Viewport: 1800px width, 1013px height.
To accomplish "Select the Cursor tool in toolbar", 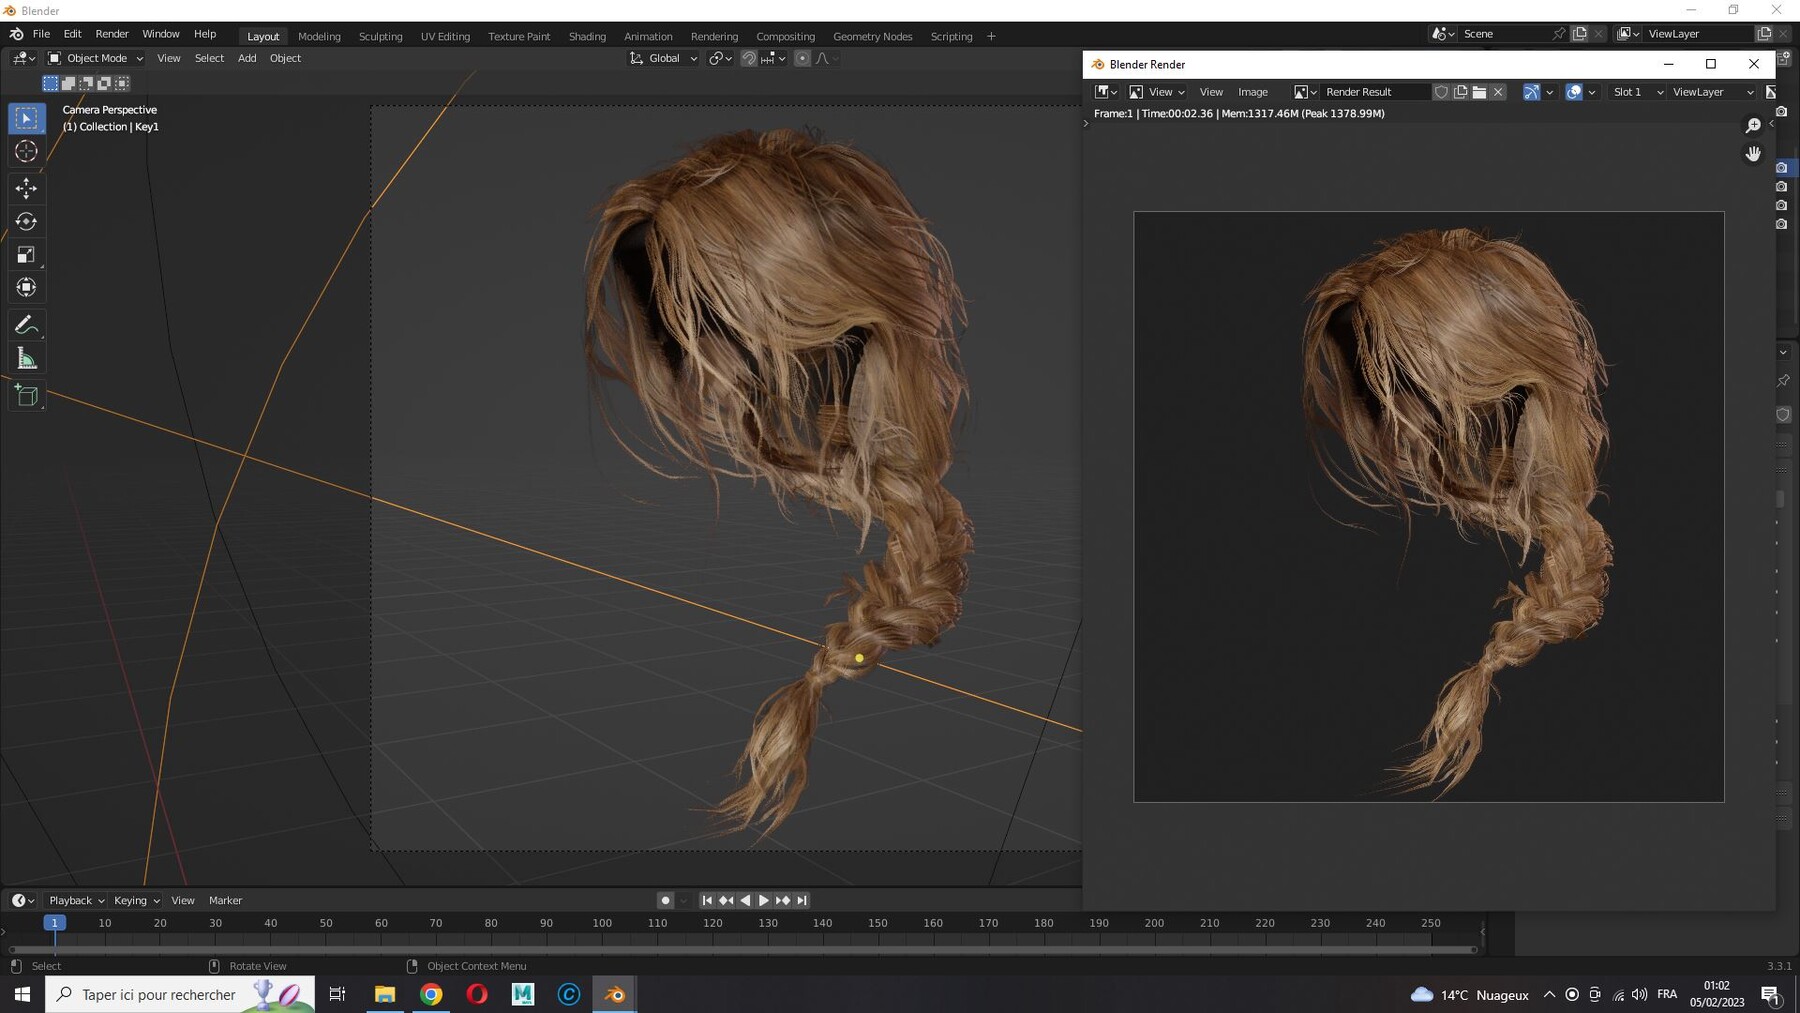I will coord(27,151).
